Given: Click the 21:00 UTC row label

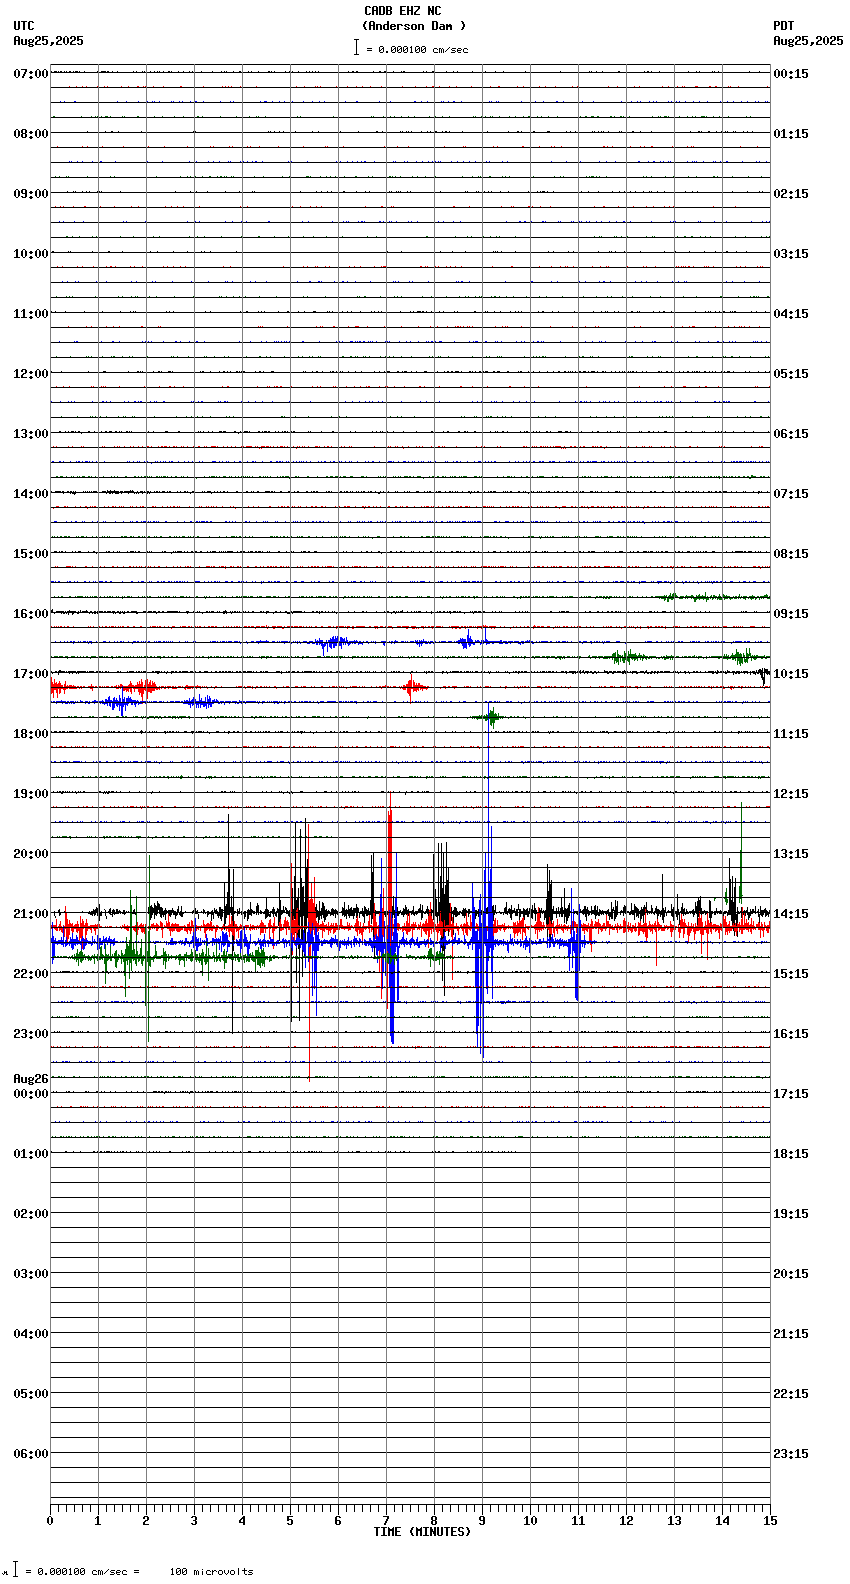Looking at the screenshot, I should click(x=31, y=914).
